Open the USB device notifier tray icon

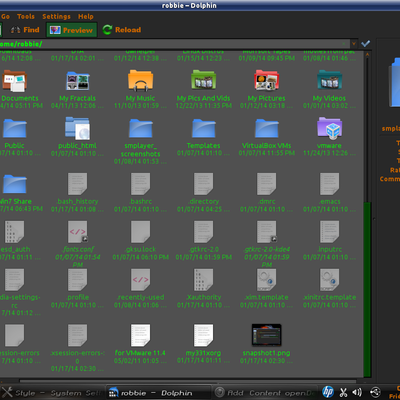tap(375, 392)
